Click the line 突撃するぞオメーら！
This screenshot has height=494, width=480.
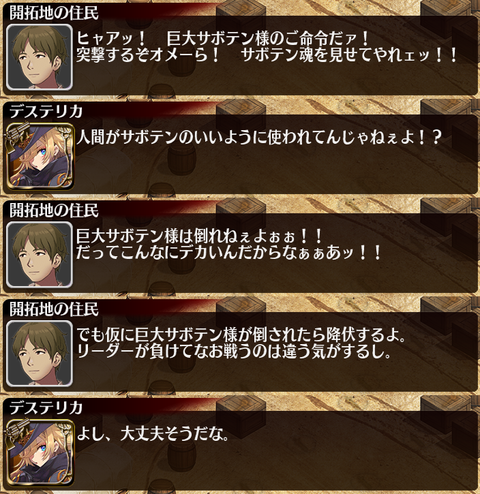tap(148, 55)
